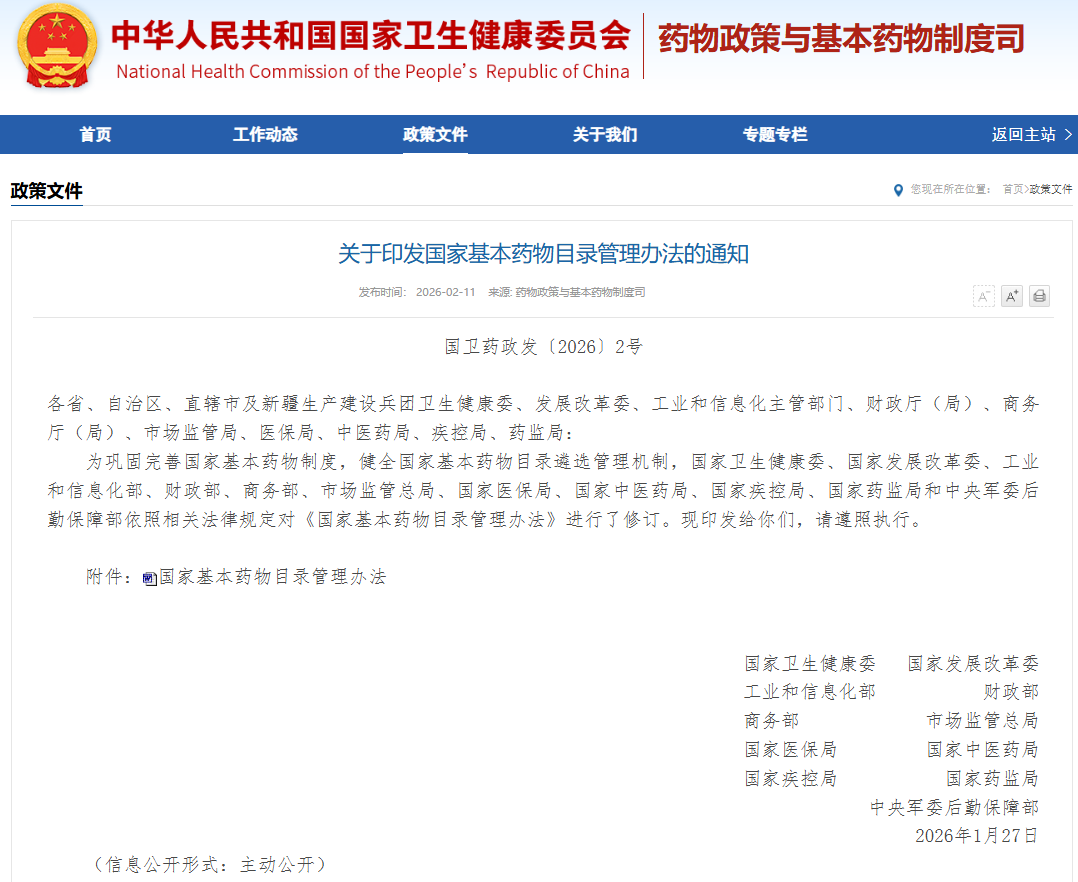Click the 政策文件 section heading
Viewport: 1078px width, 882px height.
tap(46, 191)
